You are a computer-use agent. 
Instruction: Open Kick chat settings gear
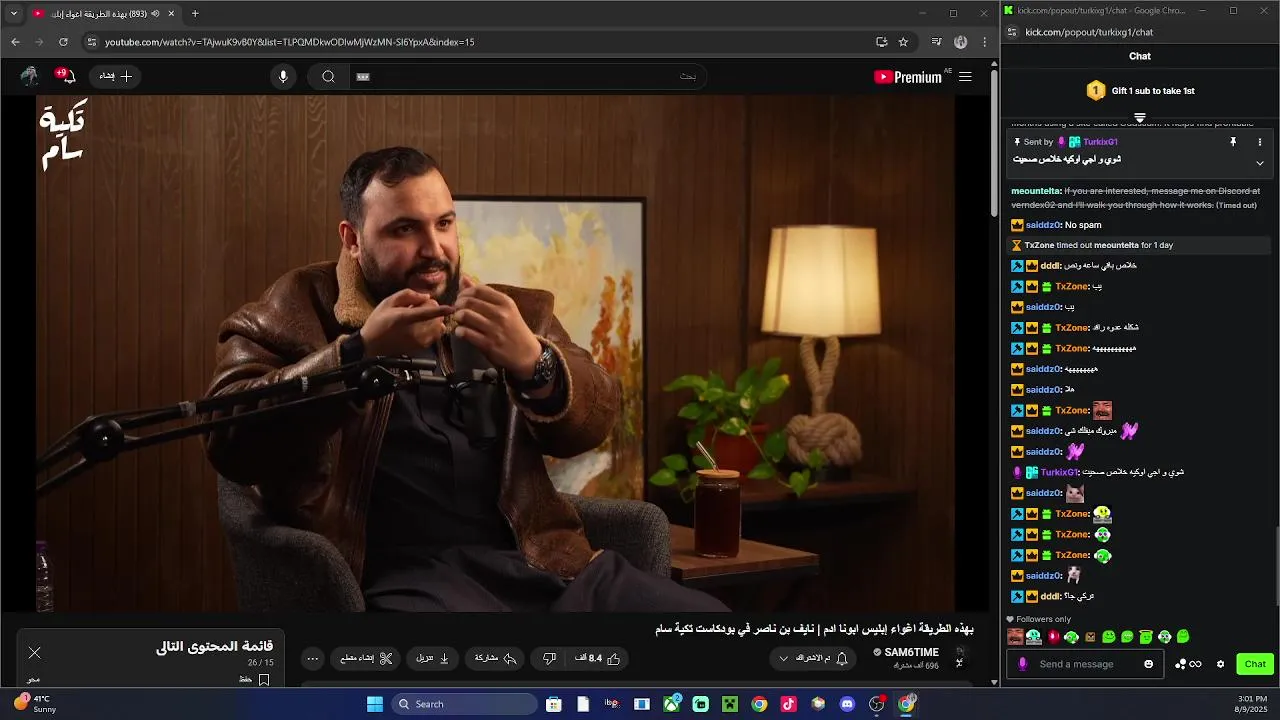(x=1220, y=664)
